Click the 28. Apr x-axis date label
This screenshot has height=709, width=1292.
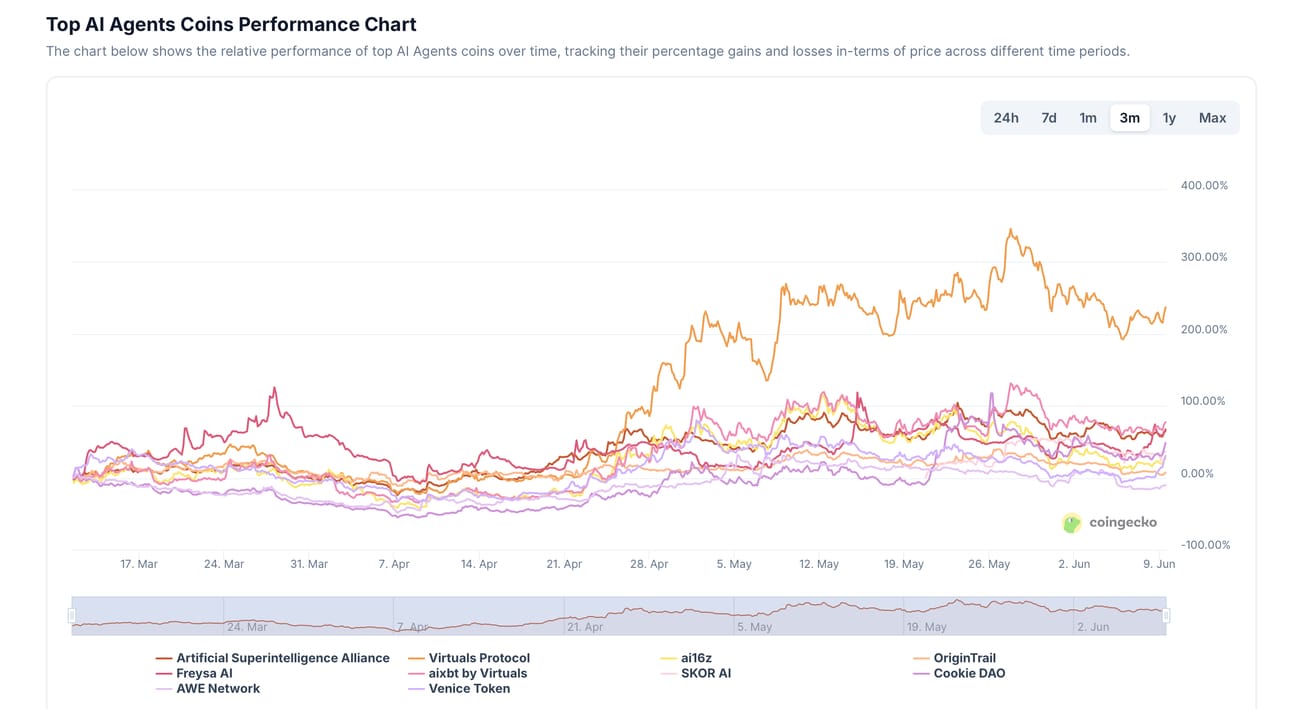(x=649, y=564)
